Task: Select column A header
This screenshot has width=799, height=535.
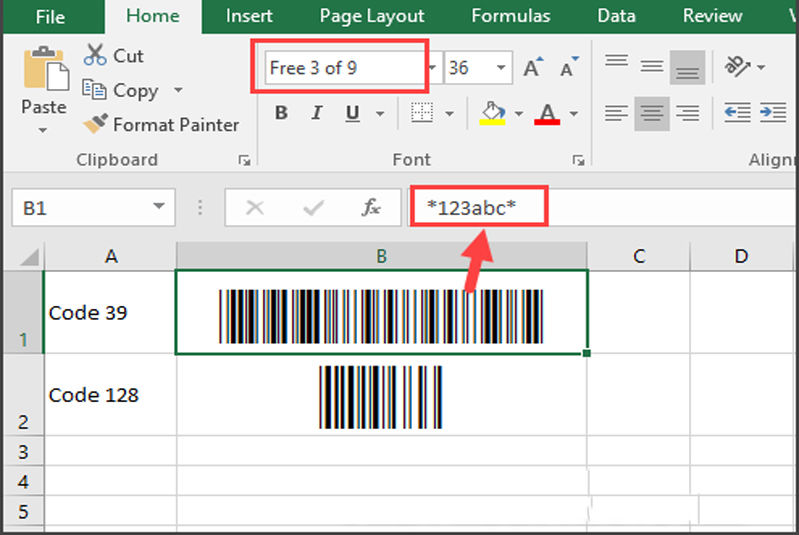Action: [x=111, y=256]
